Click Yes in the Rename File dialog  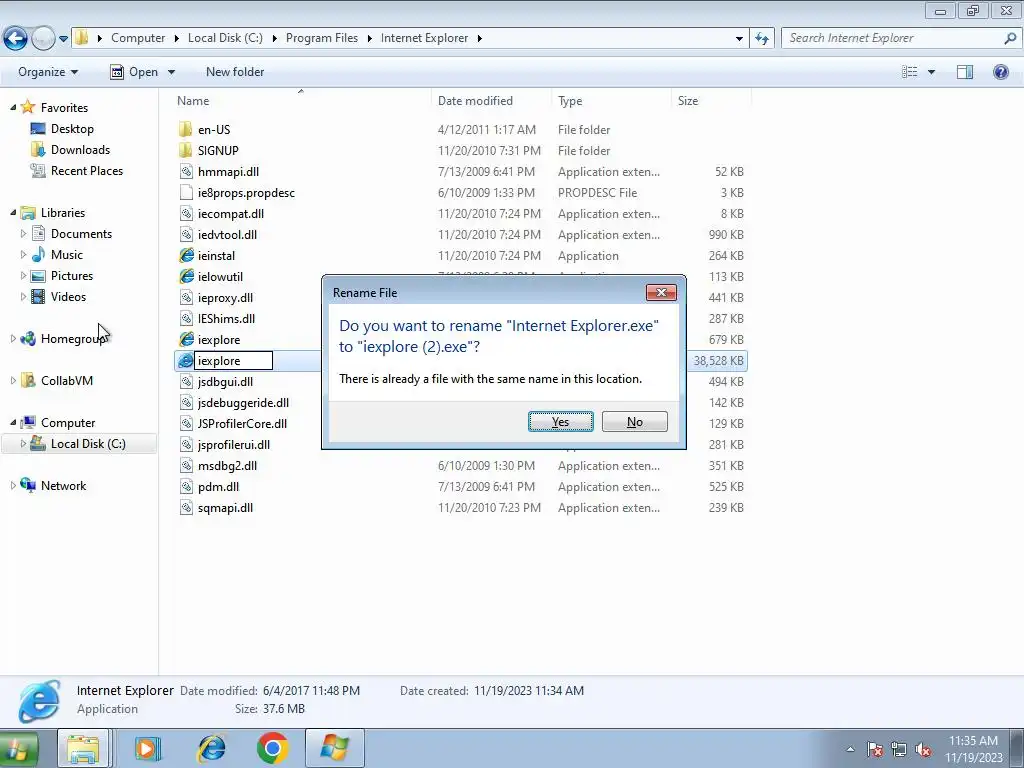pyautogui.click(x=560, y=422)
